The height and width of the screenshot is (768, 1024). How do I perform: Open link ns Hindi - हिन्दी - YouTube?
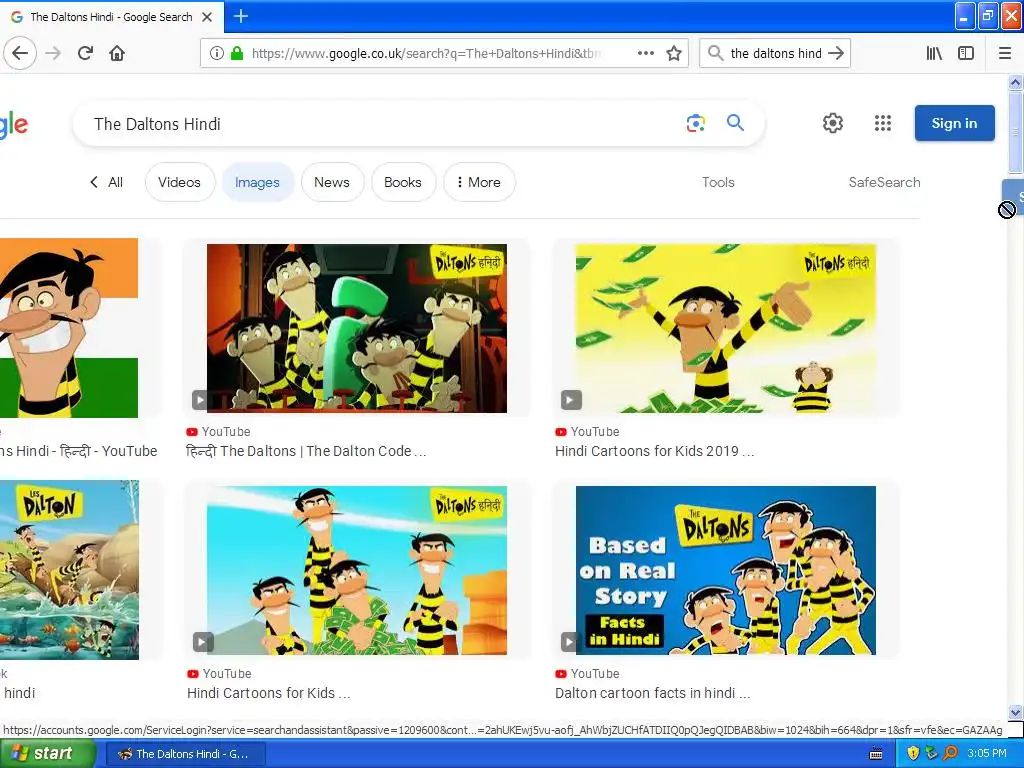click(x=78, y=451)
